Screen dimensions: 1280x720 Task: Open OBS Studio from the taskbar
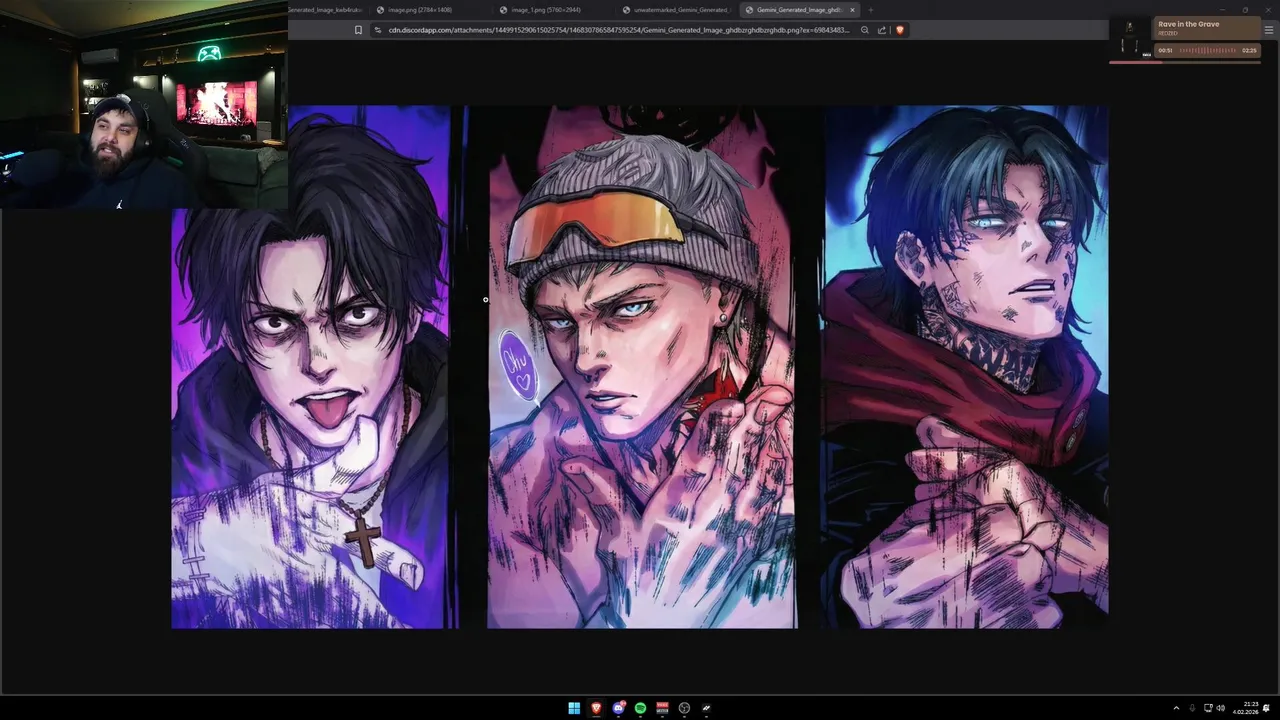click(684, 708)
